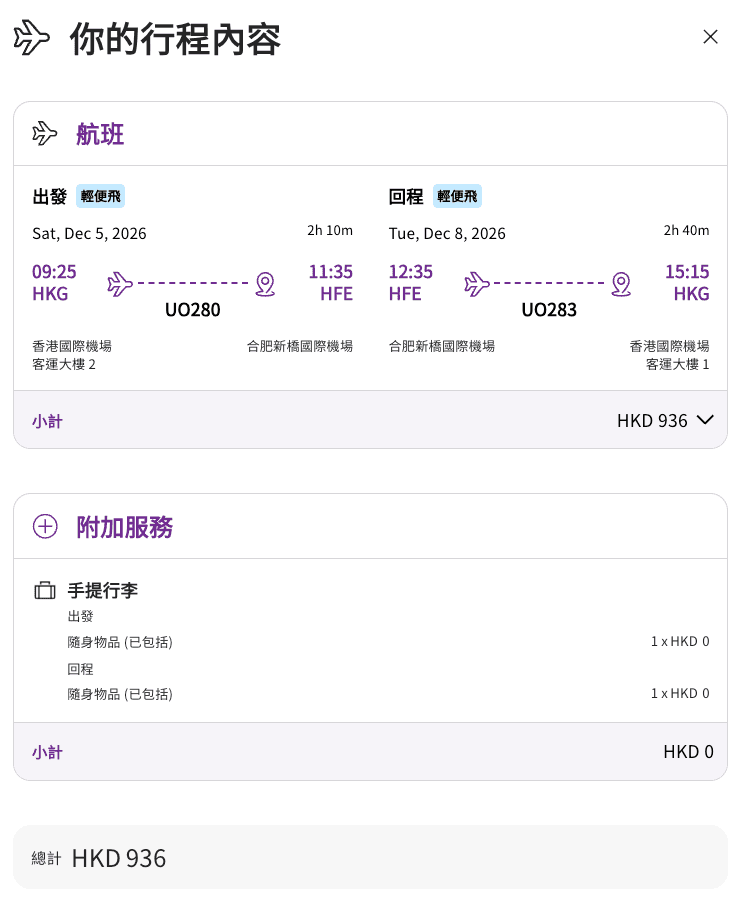748x911 pixels.
Task: Select flight number UO280
Action: click(192, 310)
